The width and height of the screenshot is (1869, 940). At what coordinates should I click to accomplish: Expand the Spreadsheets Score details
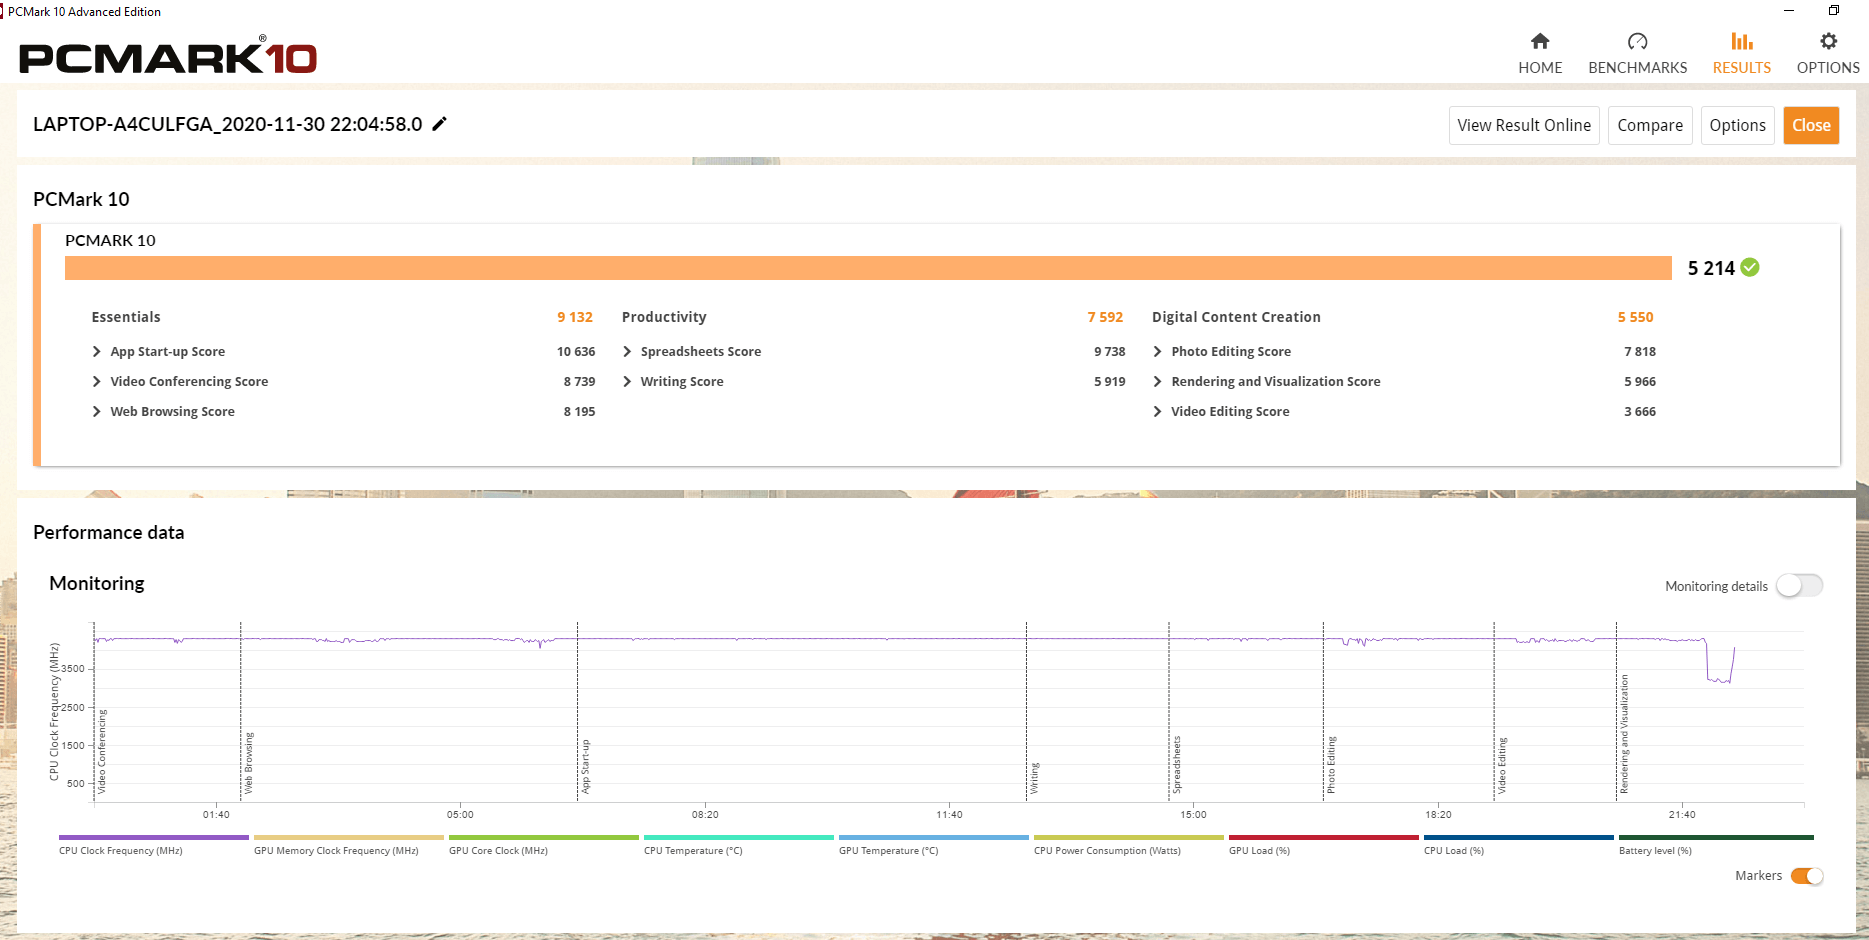[627, 352]
